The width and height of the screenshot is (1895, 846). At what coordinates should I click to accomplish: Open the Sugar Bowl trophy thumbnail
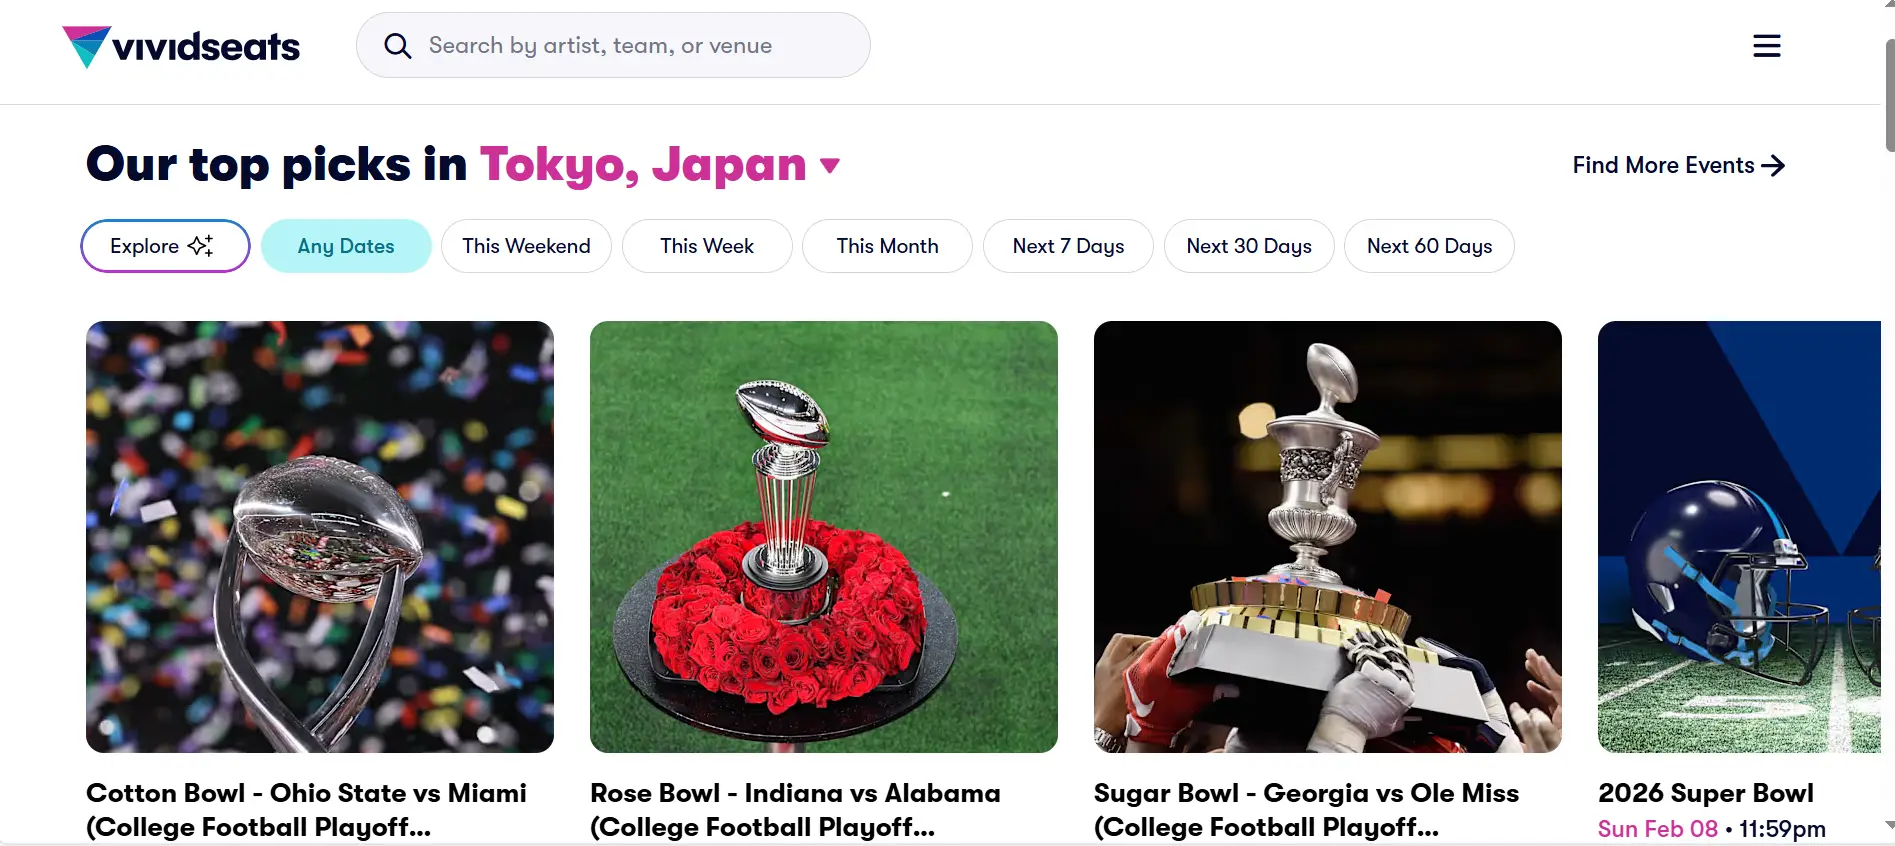click(x=1328, y=536)
